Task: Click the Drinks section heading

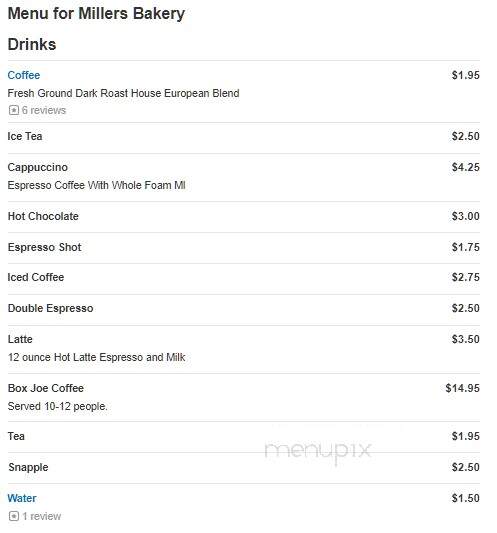Action: point(32,45)
